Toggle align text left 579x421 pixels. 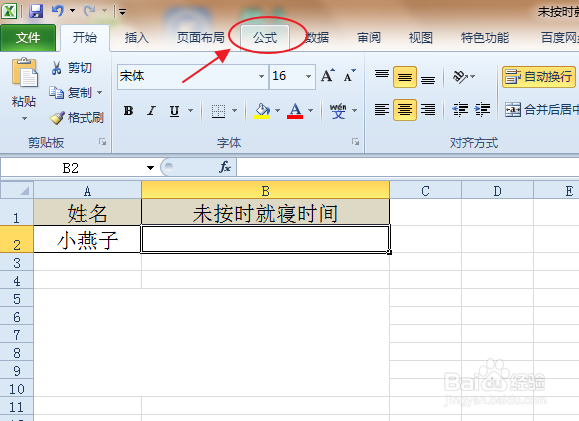(382, 110)
